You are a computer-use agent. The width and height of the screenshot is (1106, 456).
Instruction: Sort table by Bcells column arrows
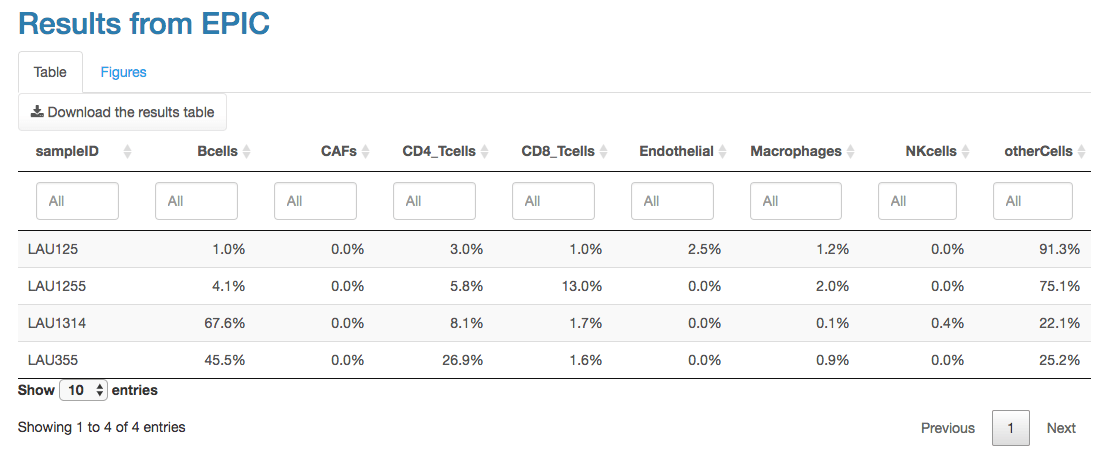tap(246, 152)
